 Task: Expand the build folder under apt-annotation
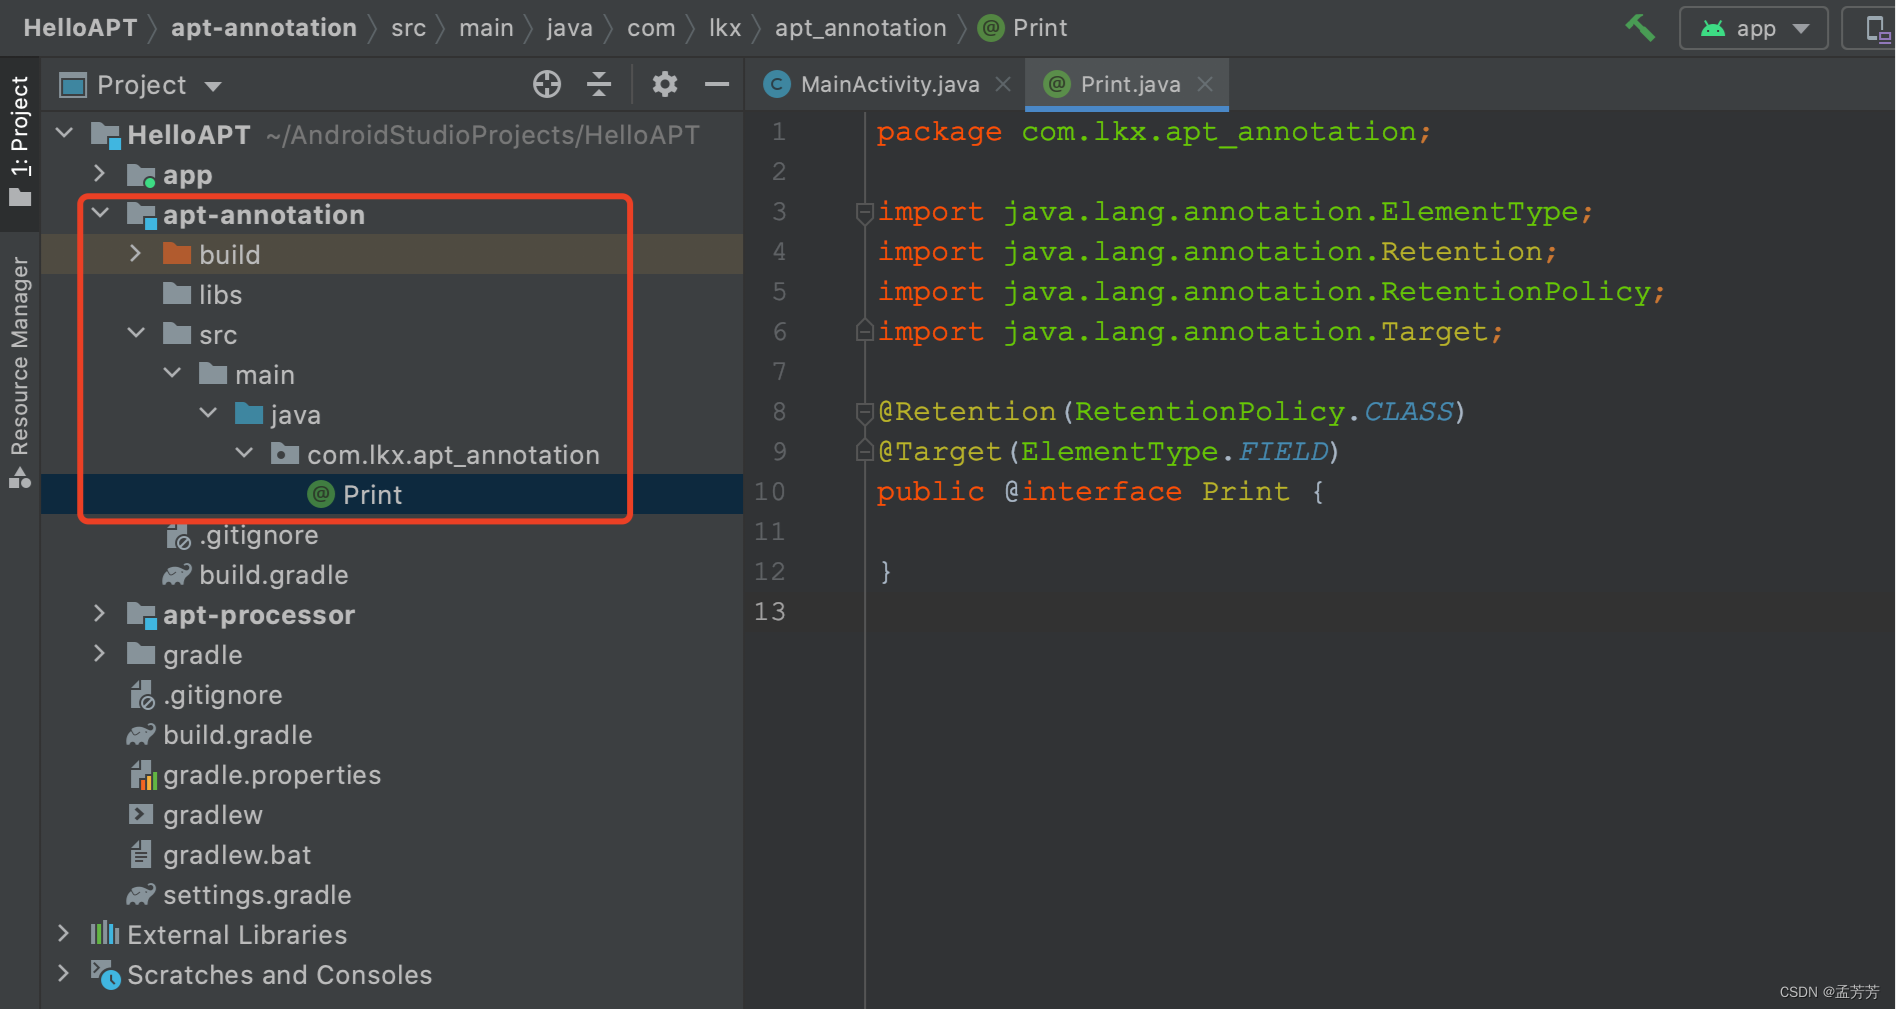(136, 254)
